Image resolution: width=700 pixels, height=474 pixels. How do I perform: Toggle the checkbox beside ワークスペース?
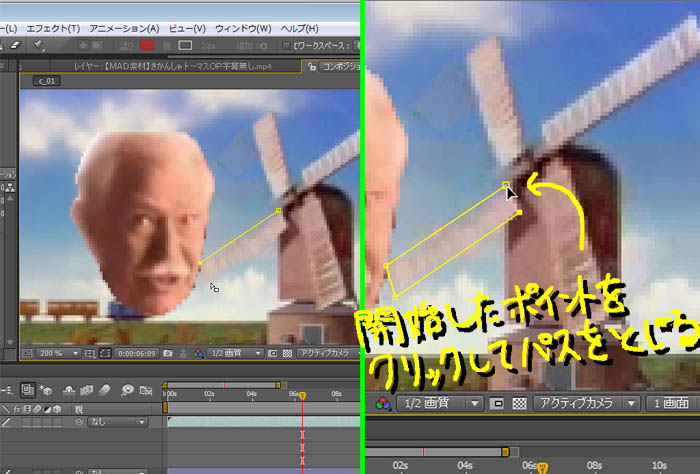click(286, 46)
